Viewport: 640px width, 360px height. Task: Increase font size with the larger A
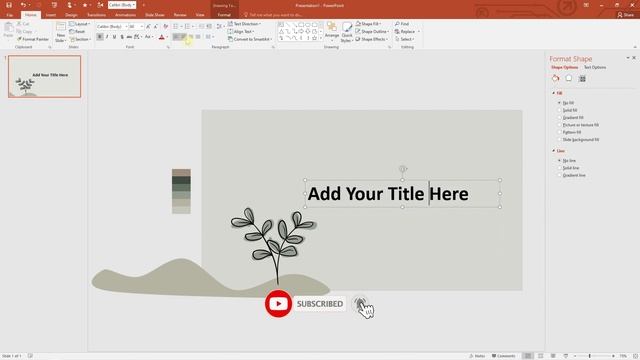coord(148,27)
